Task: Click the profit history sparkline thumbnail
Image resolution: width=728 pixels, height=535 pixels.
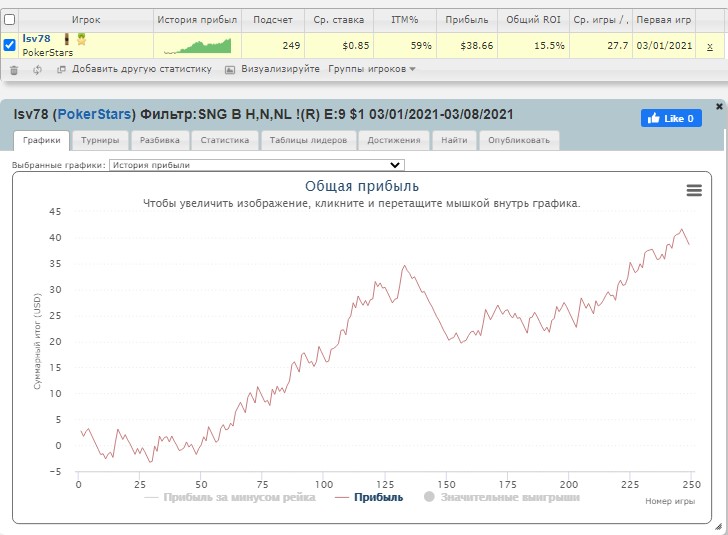Action: [197, 46]
